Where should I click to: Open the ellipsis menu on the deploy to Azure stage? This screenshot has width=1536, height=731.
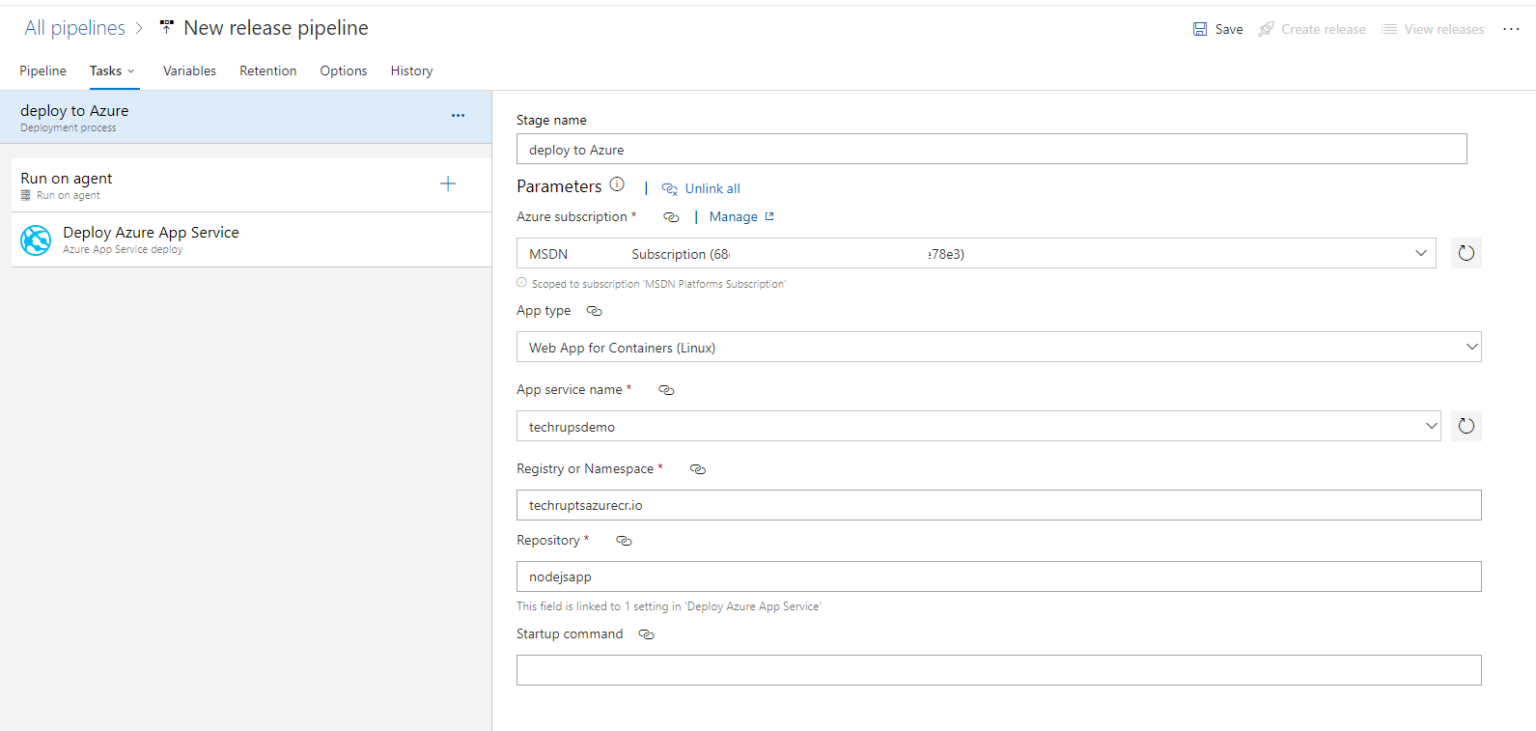pos(458,116)
